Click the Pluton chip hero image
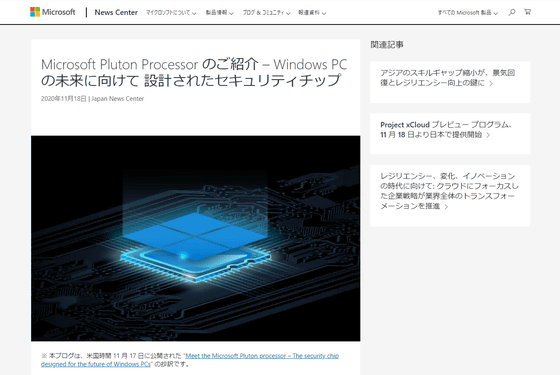 [196, 238]
